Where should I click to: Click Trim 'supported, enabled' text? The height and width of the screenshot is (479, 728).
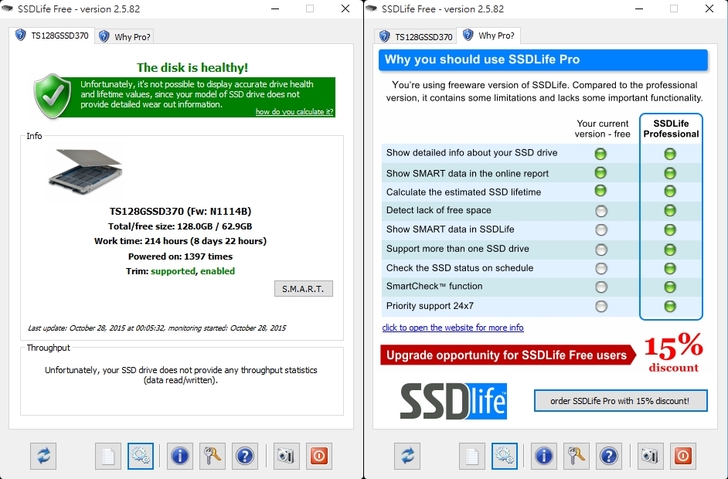click(x=193, y=271)
